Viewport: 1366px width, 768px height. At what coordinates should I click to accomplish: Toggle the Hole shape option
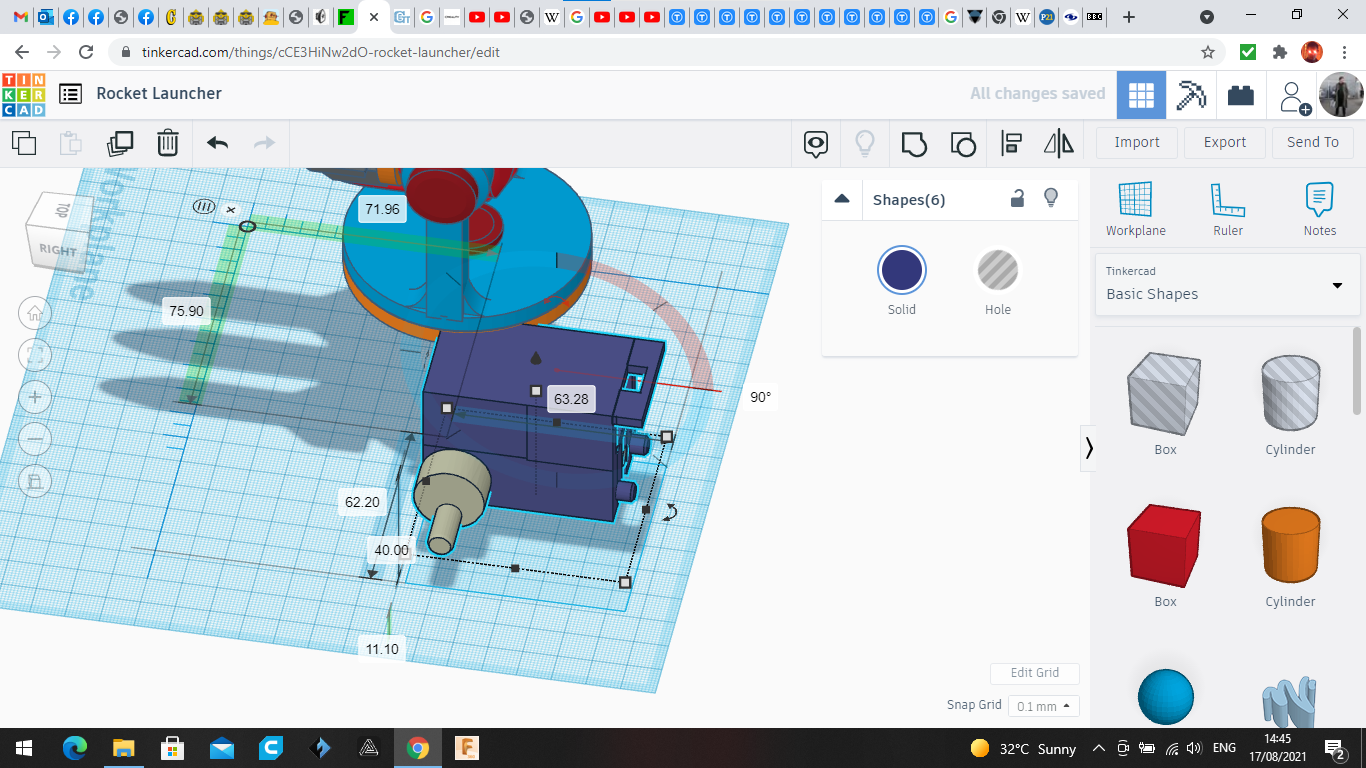(997, 271)
